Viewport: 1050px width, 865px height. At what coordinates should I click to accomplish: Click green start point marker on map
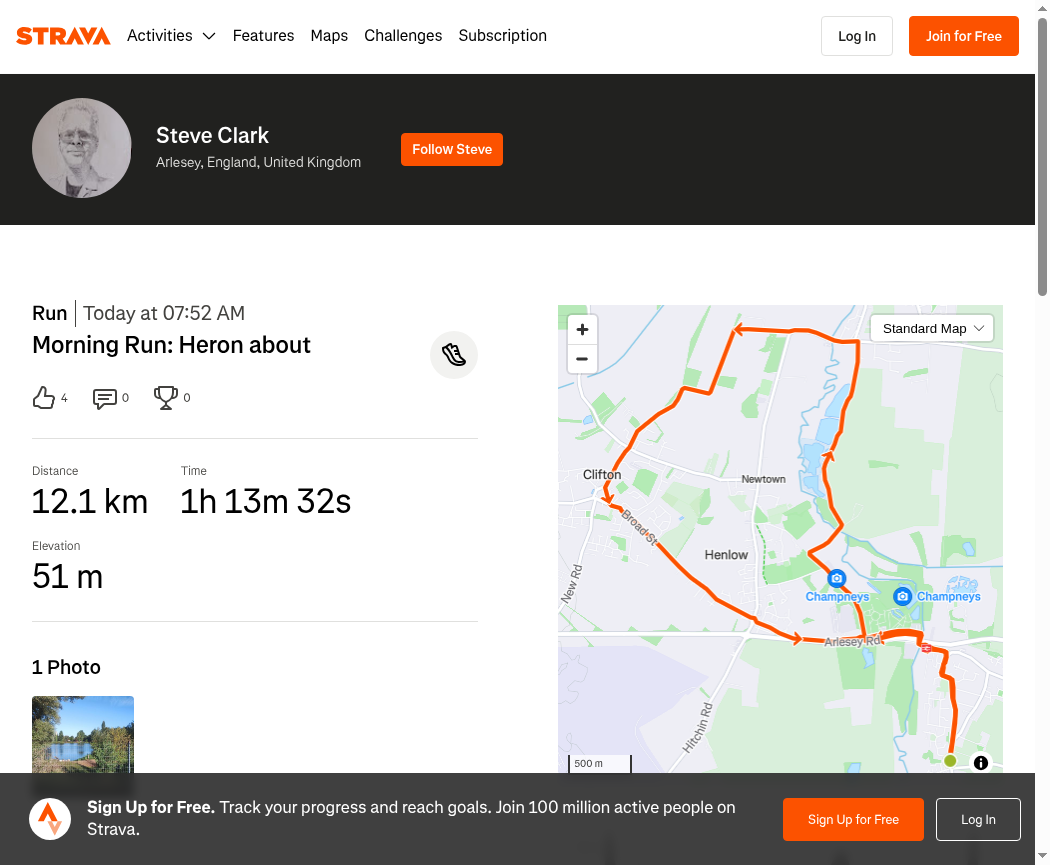click(x=950, y=761)
